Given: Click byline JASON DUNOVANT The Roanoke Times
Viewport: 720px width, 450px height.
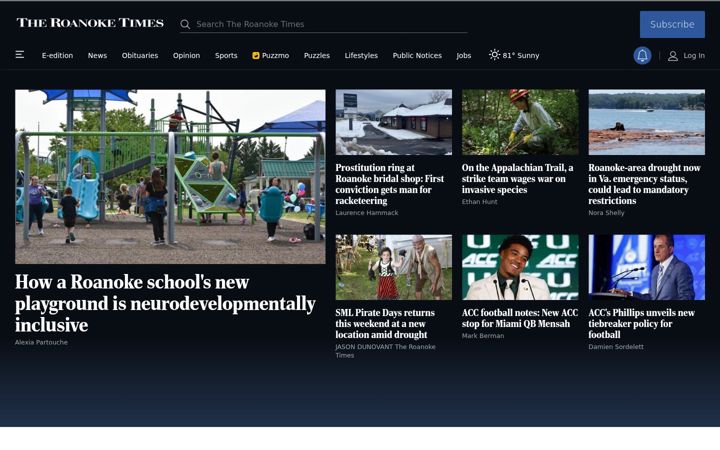Looking at the screenshot, I should tap(385, 351).
